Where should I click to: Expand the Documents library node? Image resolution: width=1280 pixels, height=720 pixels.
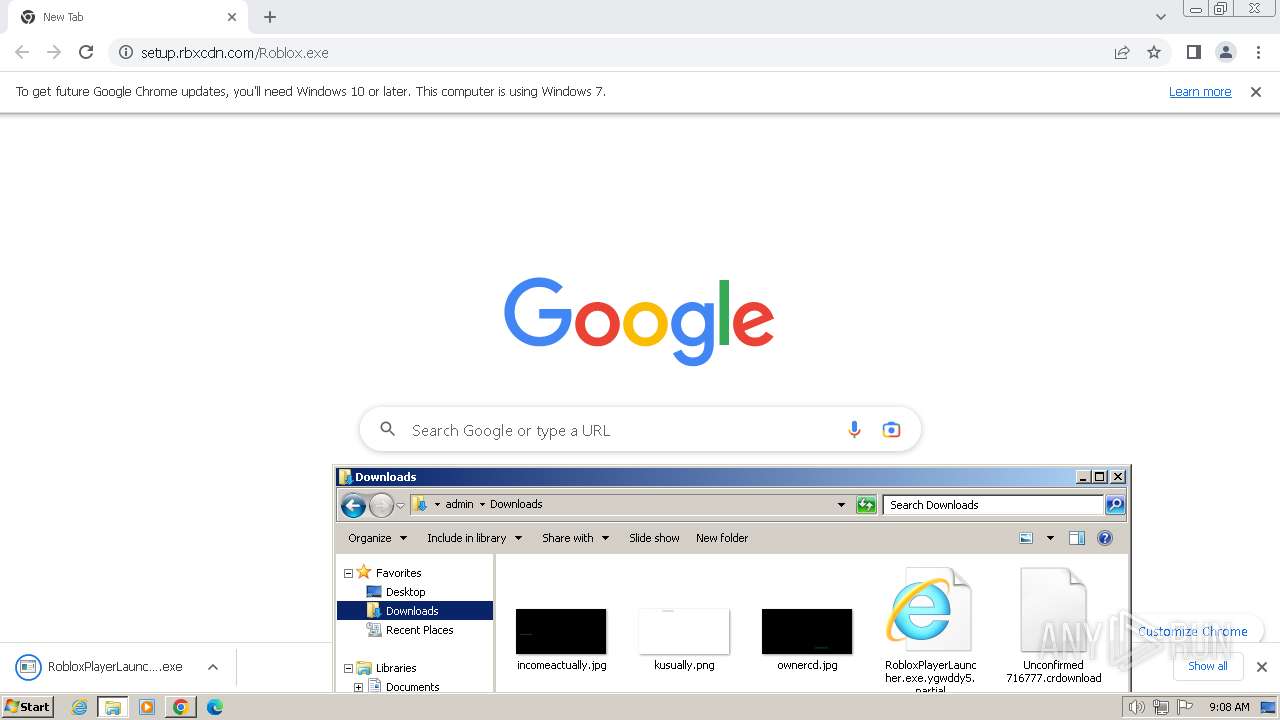(x=359, y=687)
